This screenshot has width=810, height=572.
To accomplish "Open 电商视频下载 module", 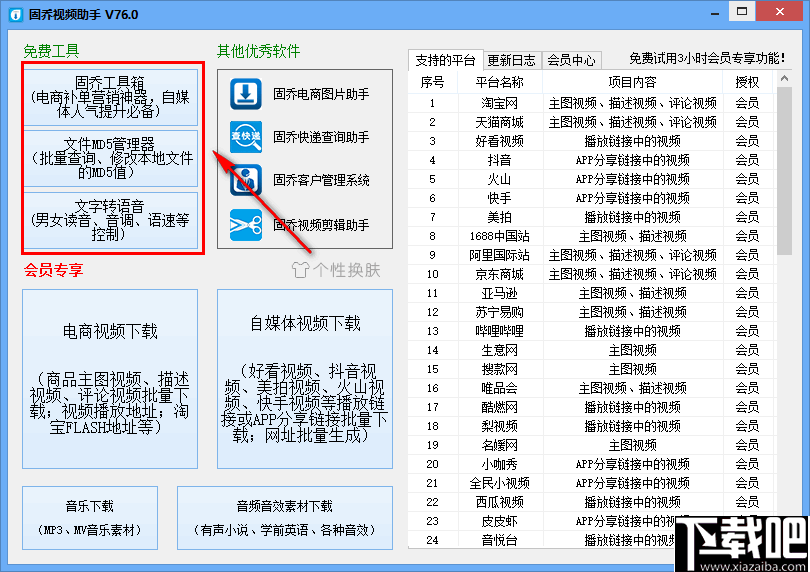I will point(110,379).
